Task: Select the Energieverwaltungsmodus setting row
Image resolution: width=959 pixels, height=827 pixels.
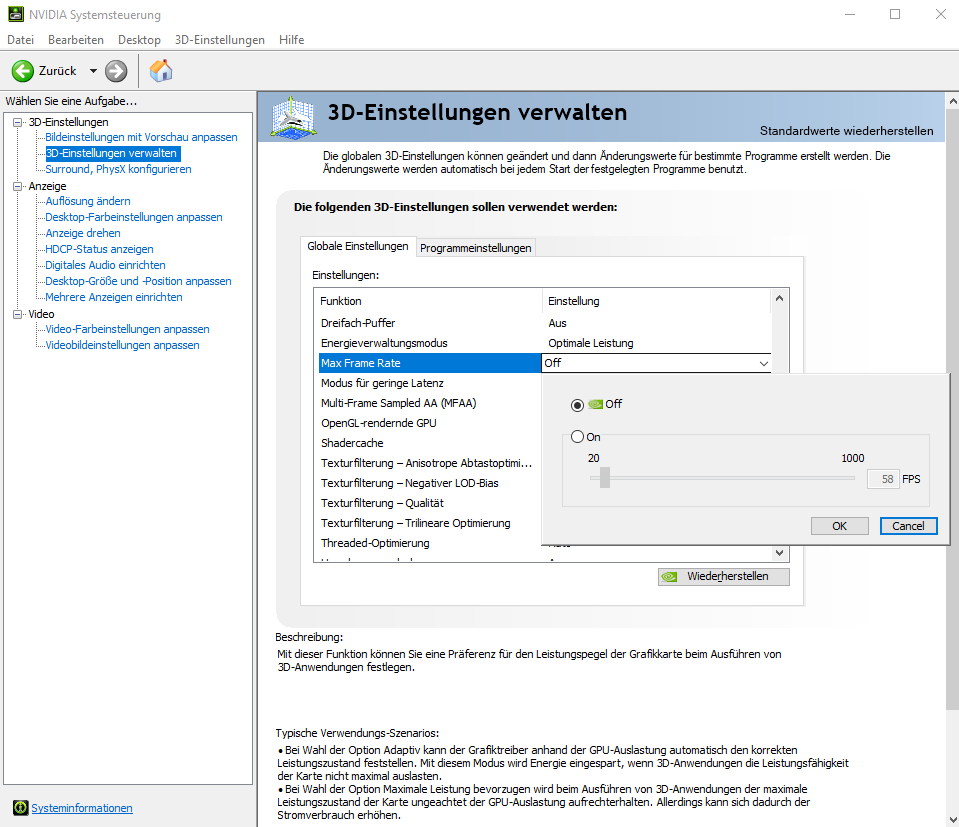Action: (544, 343)
